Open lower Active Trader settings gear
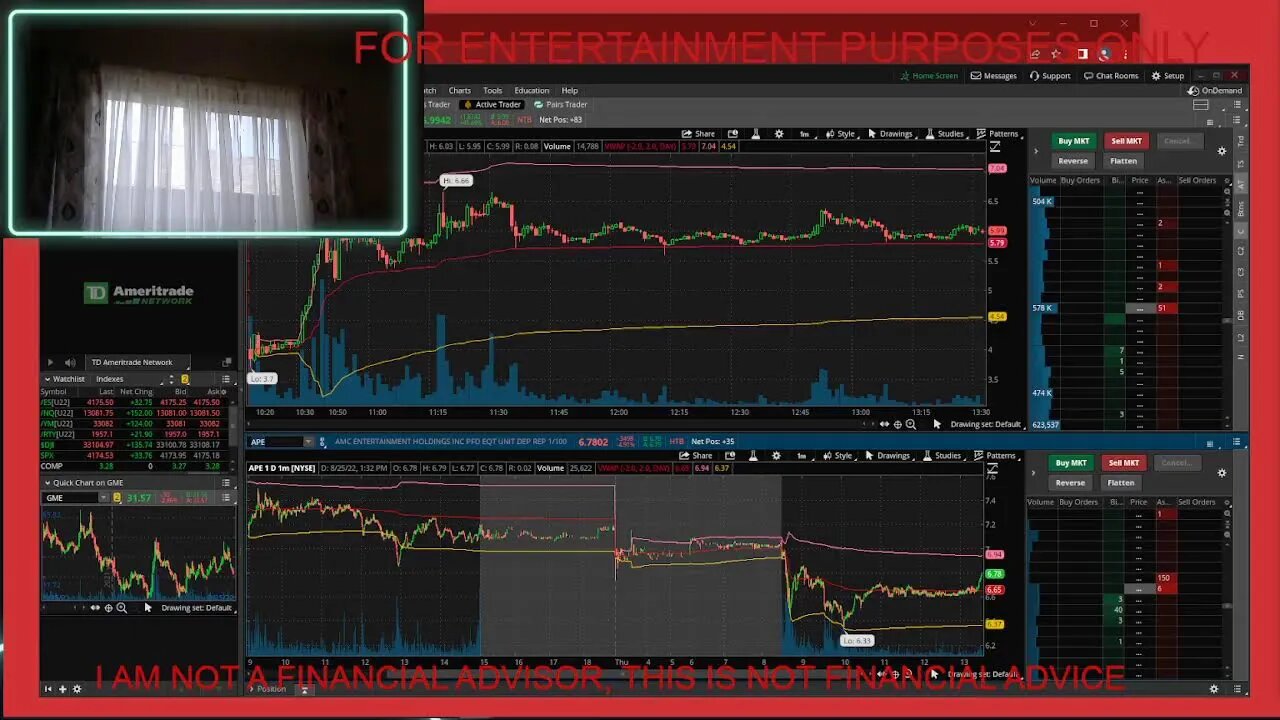The image size is (1280, 720). [x=1221, y=472]
